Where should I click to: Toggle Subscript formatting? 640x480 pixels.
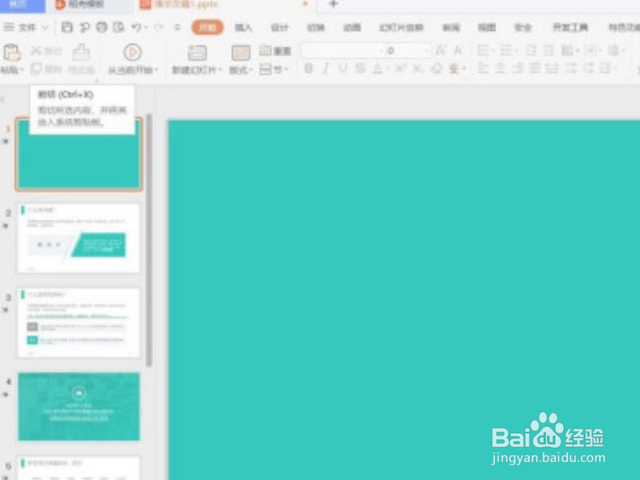tap(417, 68)
